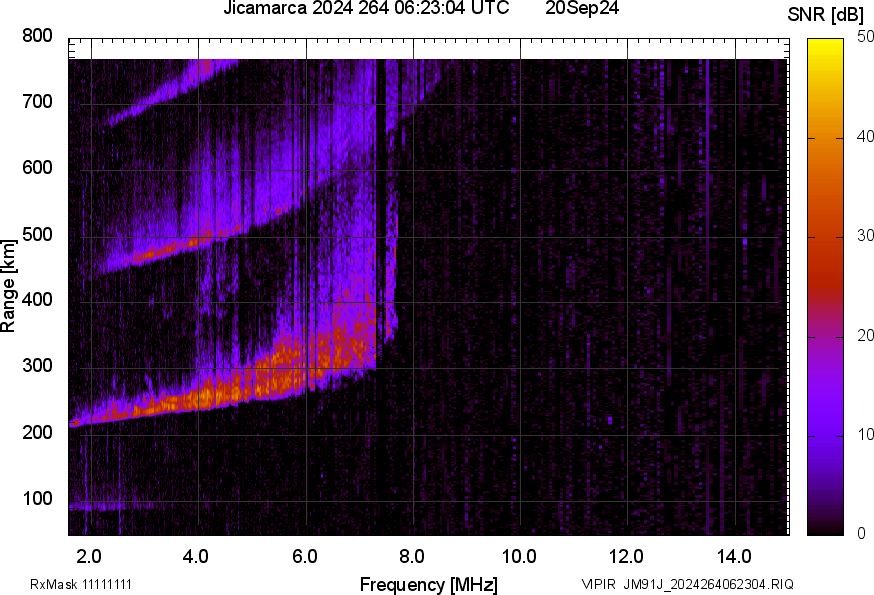Click the VIPIR JM91J file name label

point(687,584)
